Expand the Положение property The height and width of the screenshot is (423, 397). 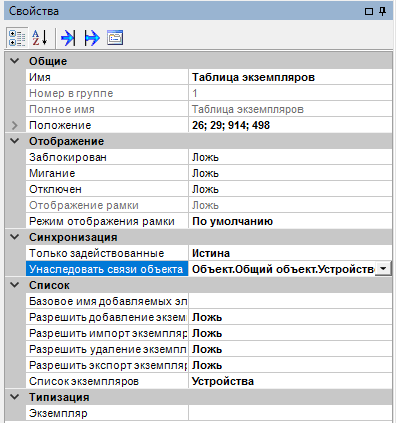15,125
